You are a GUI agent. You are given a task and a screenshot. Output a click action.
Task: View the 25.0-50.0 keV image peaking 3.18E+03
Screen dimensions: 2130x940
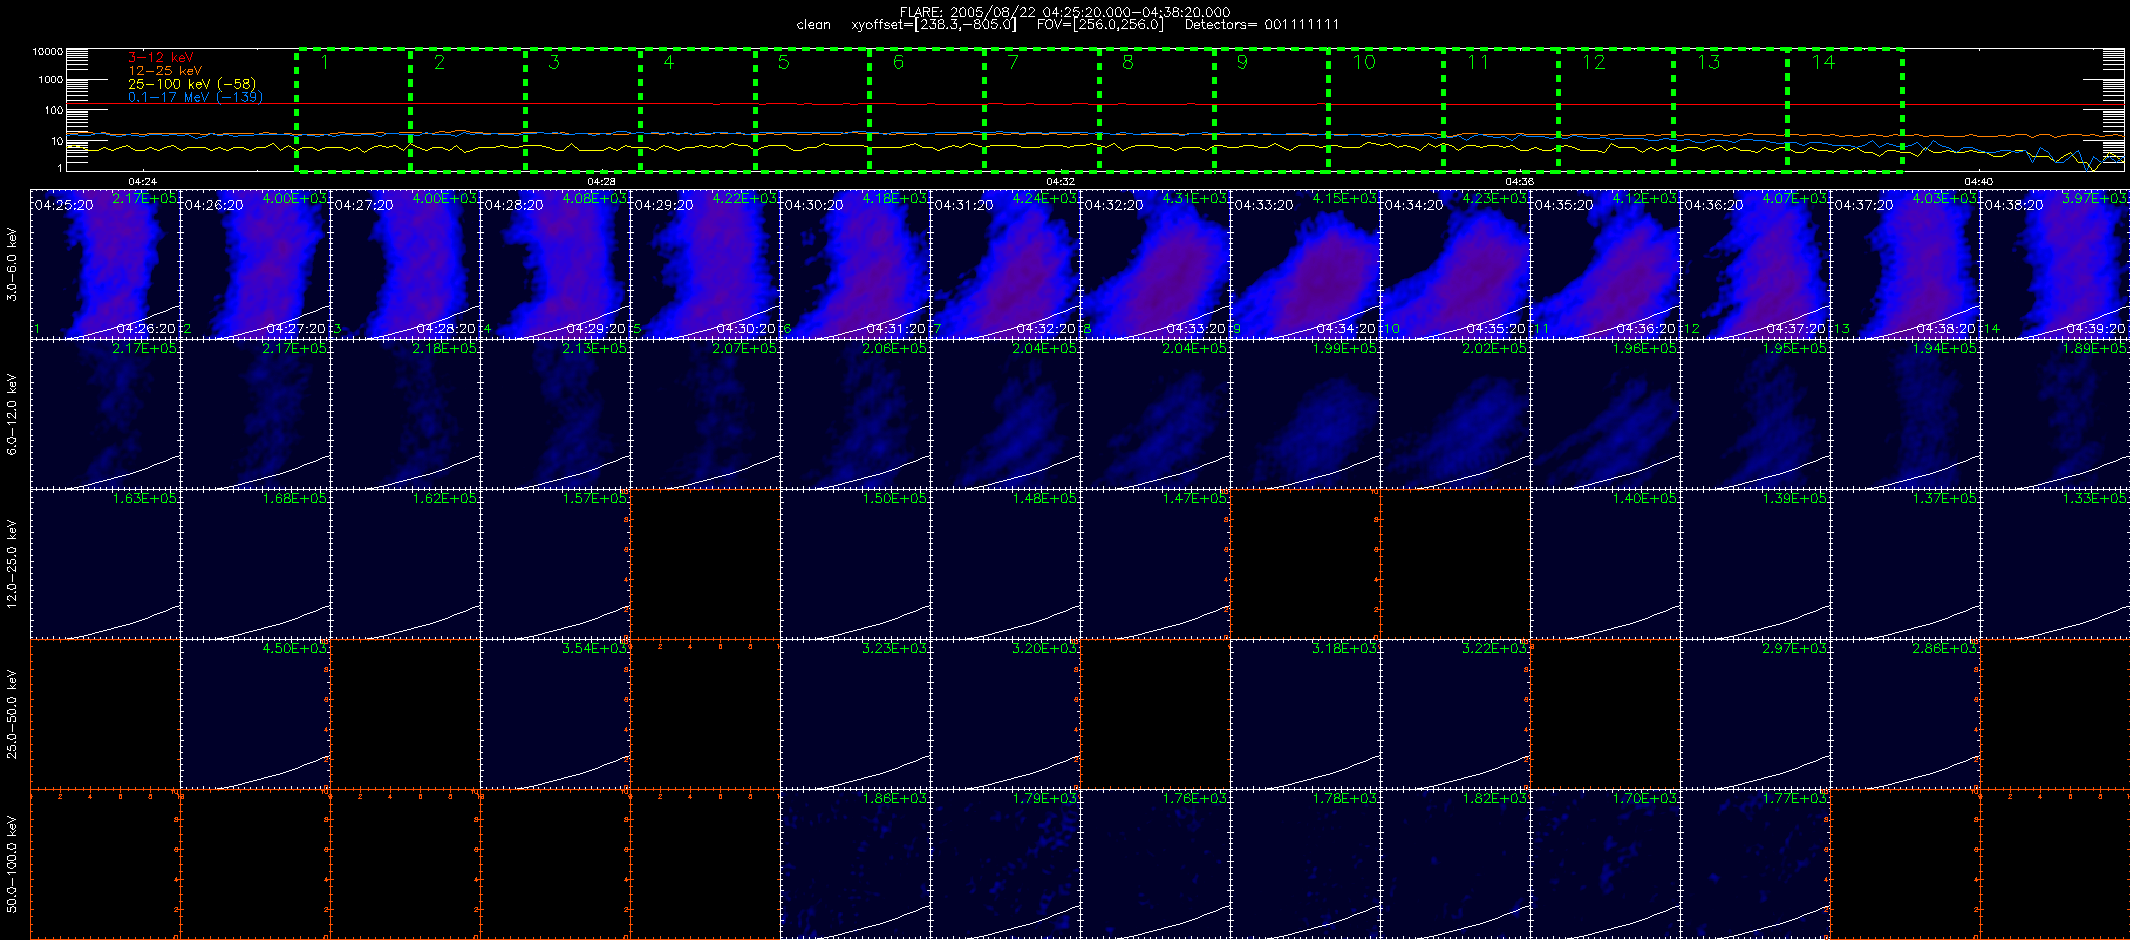[1305, 714]
